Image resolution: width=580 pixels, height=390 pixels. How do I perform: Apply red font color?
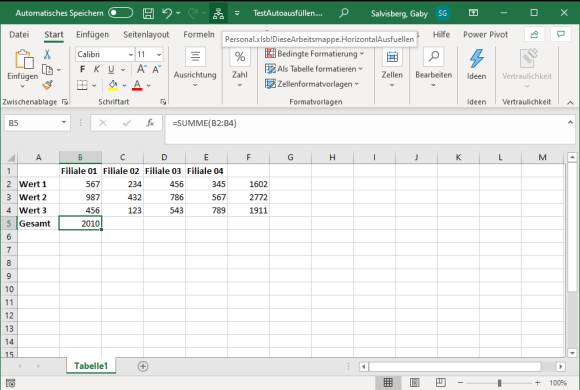coord(137,85)
